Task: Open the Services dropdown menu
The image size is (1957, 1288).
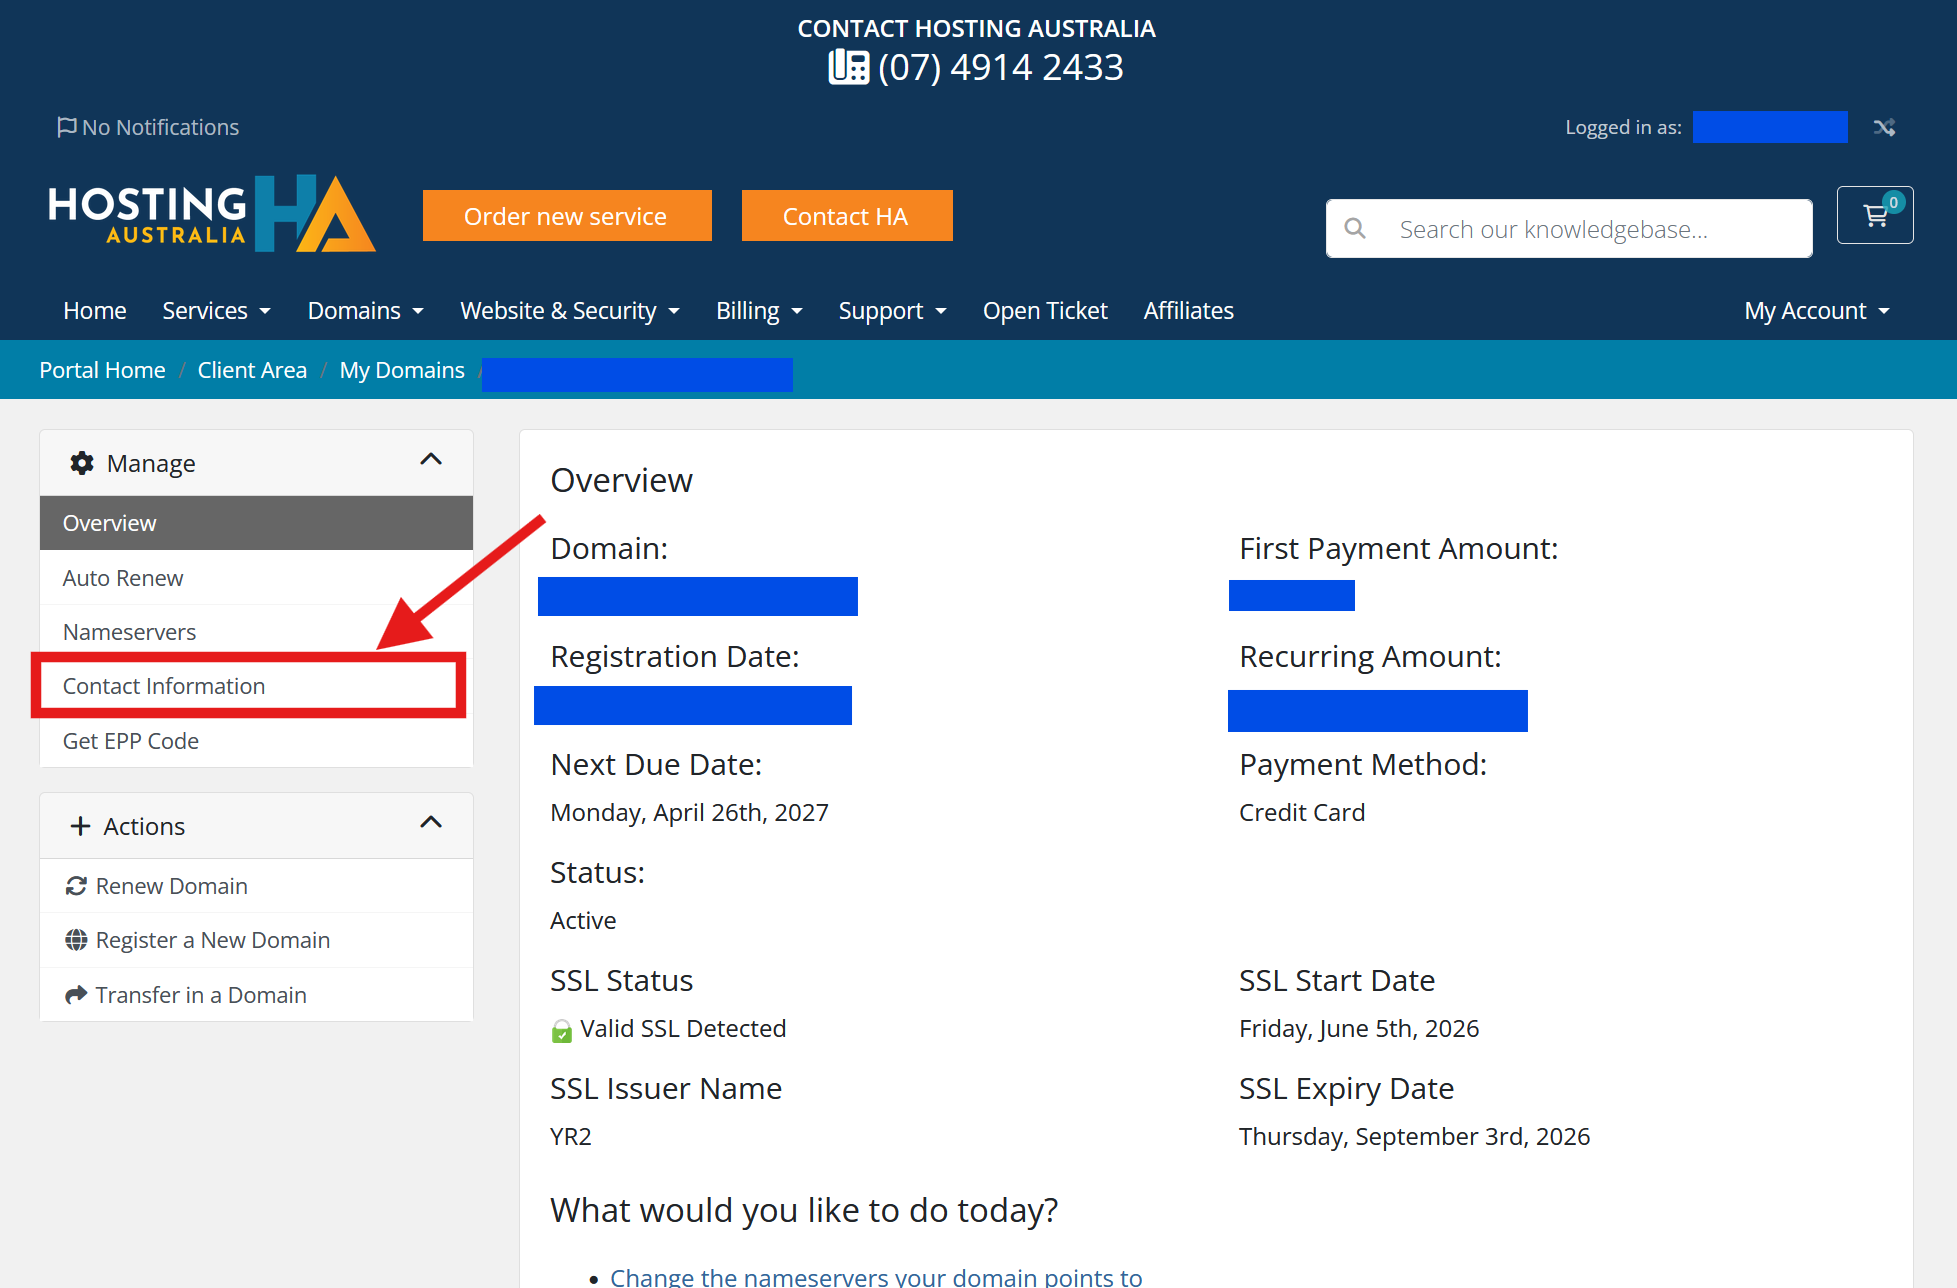Action: click(217, 311)
